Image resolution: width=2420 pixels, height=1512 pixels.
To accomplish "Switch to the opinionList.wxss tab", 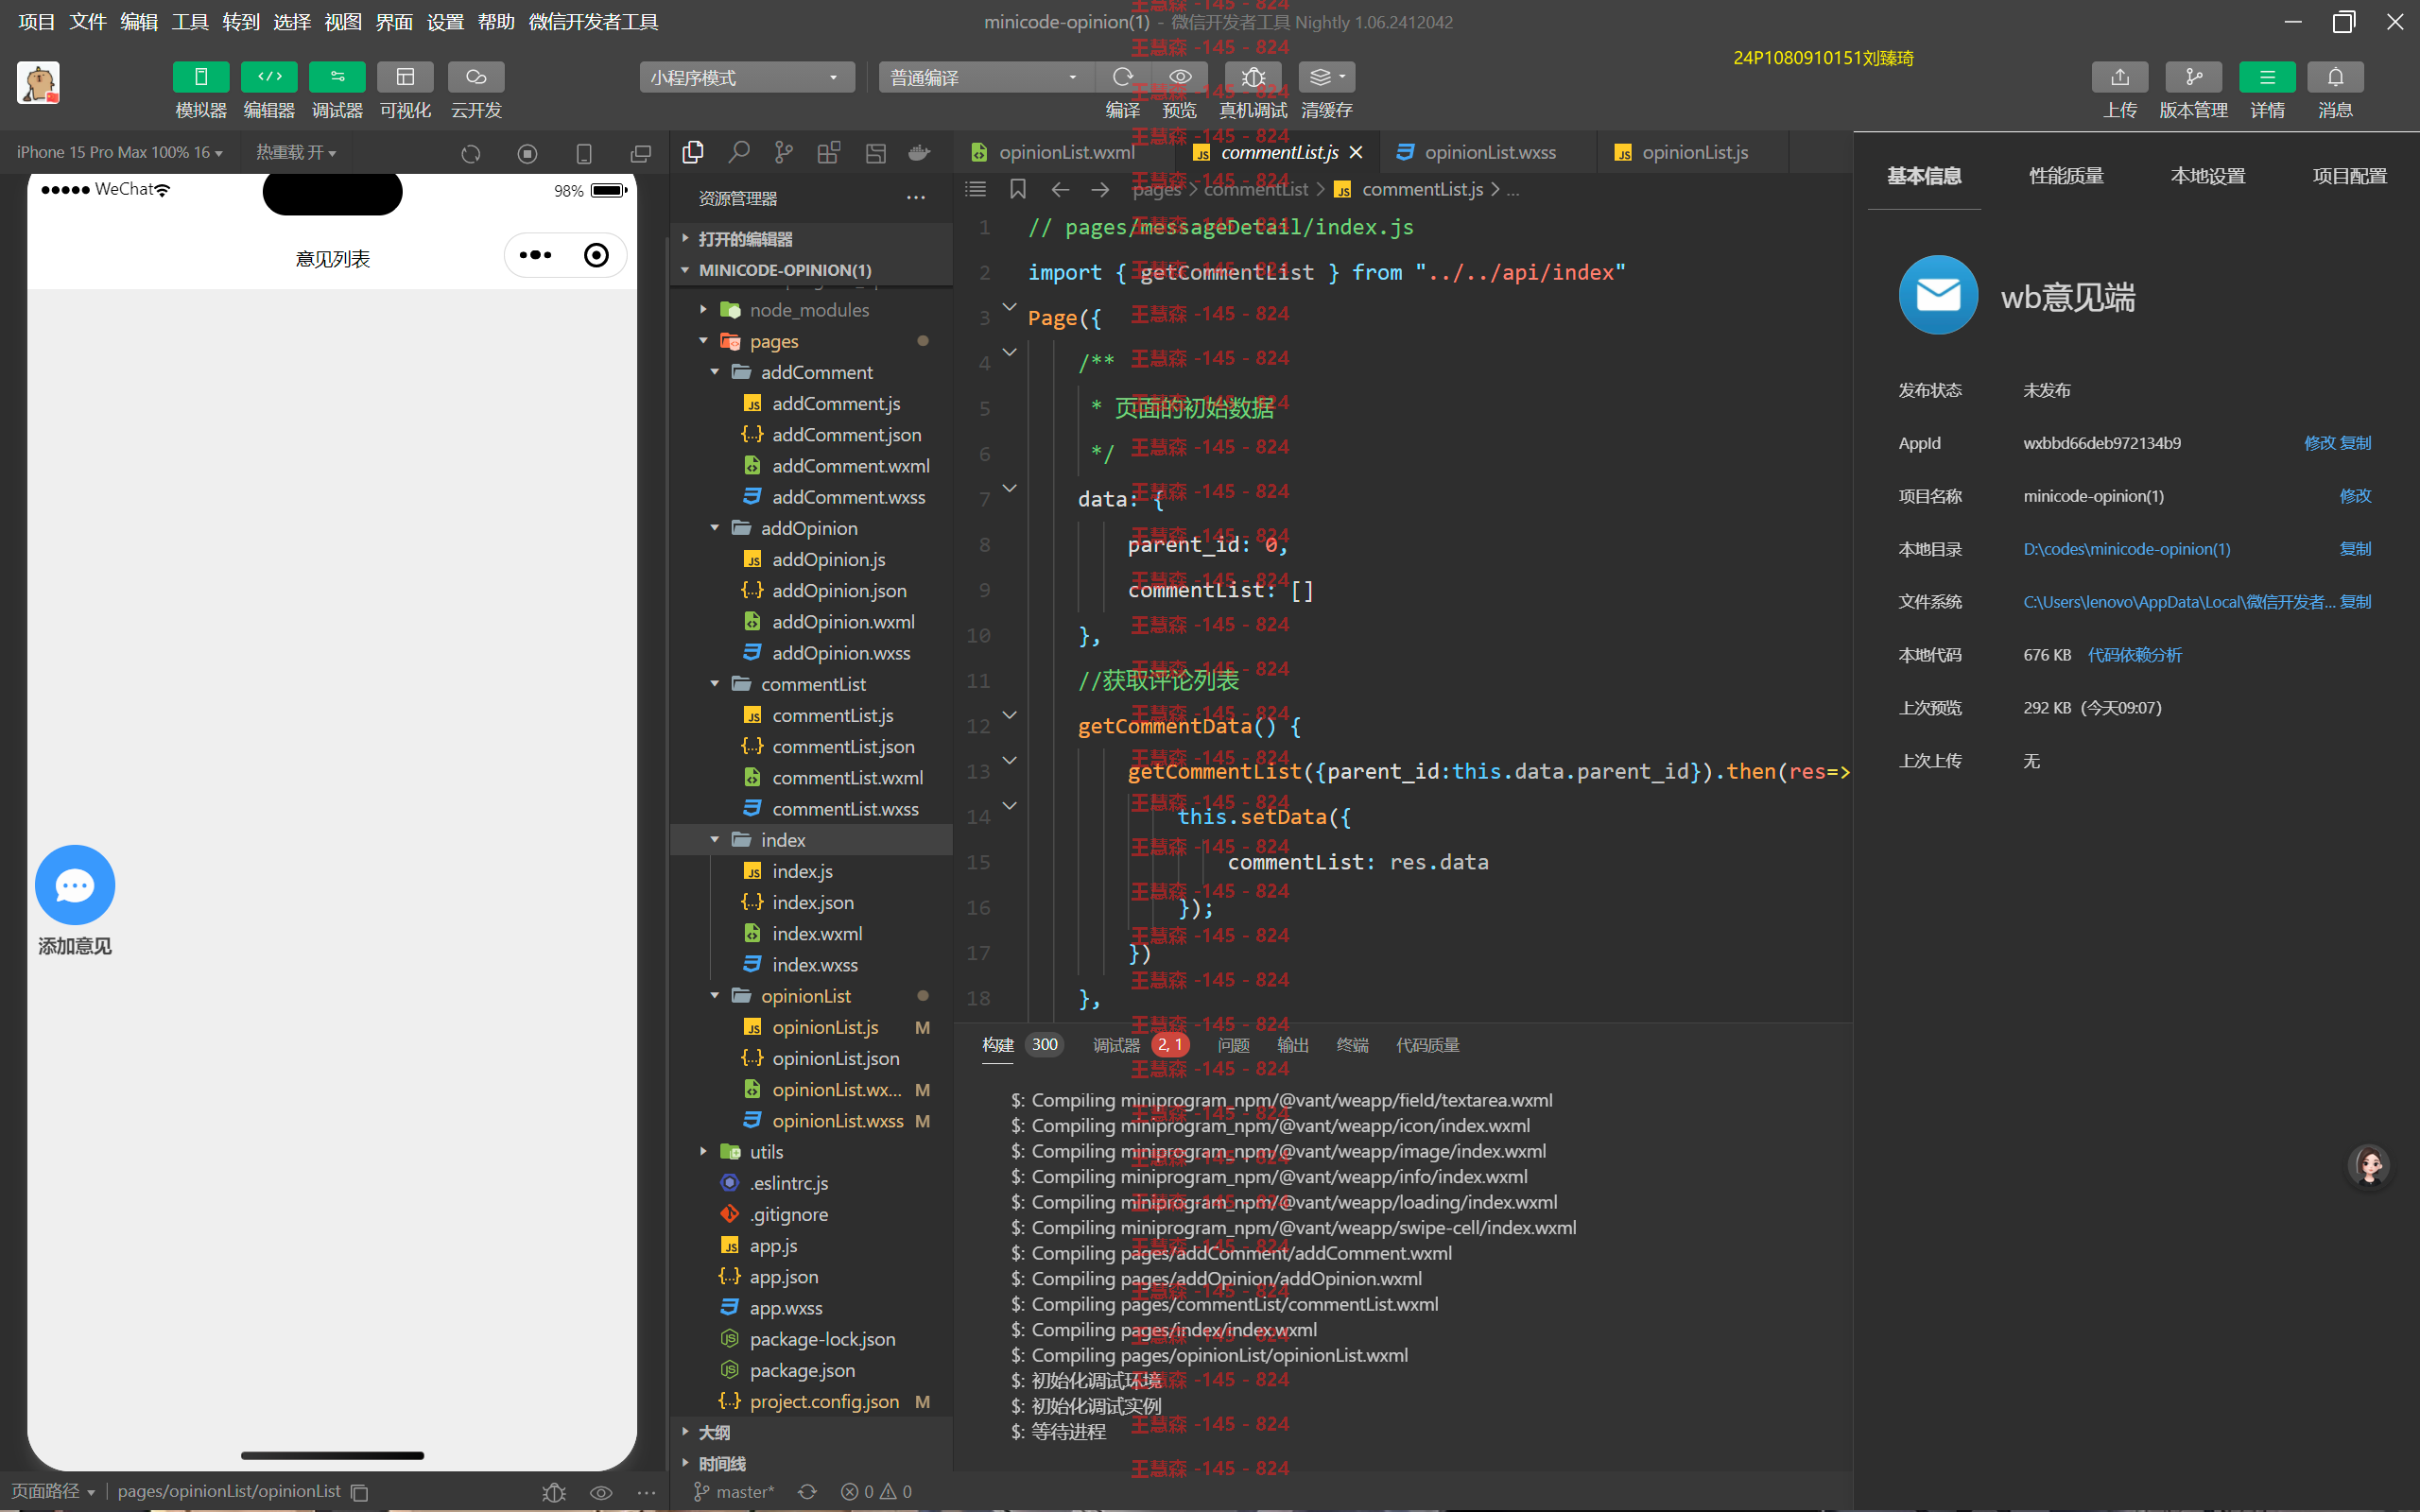I will pyautogui.click(x=1489, y=152).
